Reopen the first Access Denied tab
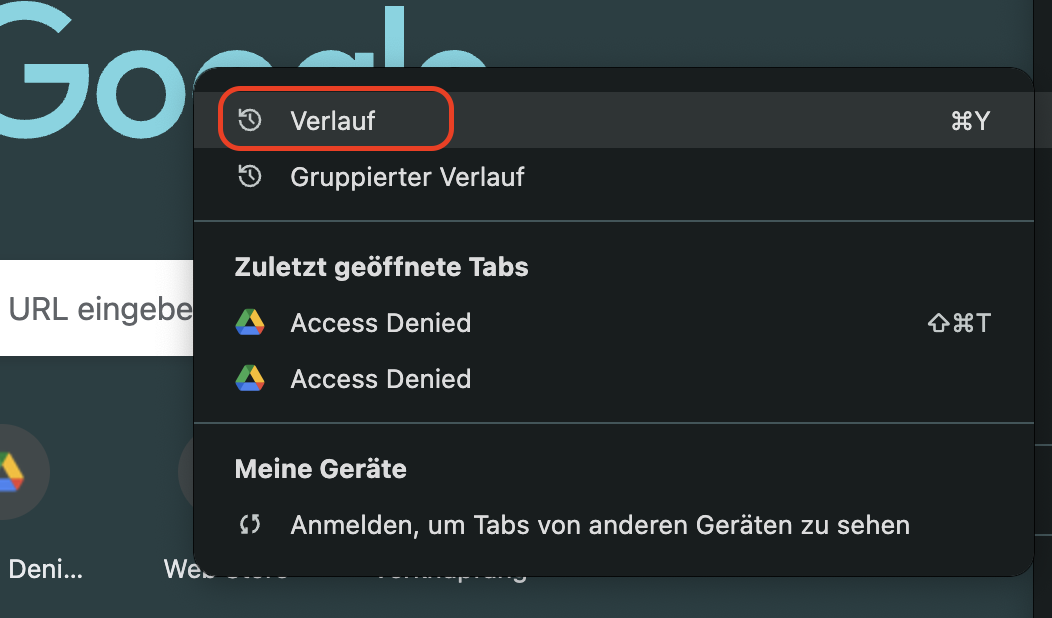This screenshot has width=1052, height=618. (x=380, y=322)
